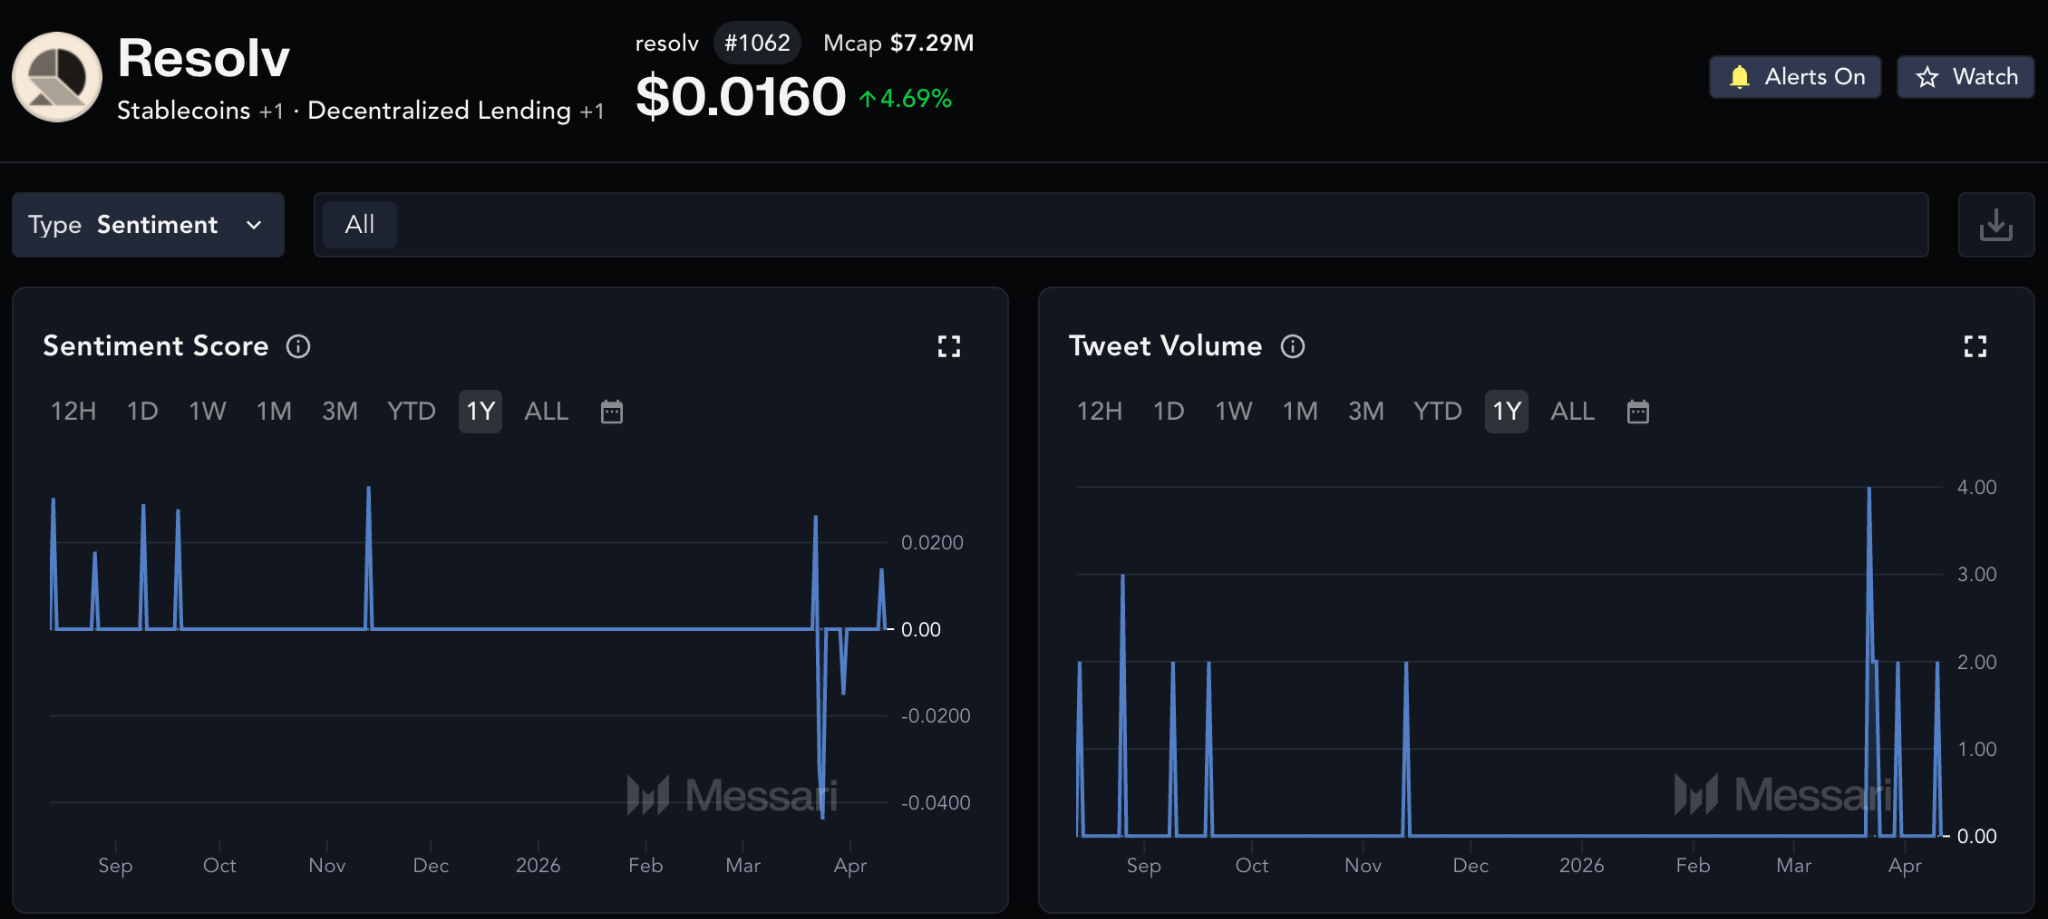The image size is (2048, 919).
Task: Select the All filter chip
Action: click(360, 225)
